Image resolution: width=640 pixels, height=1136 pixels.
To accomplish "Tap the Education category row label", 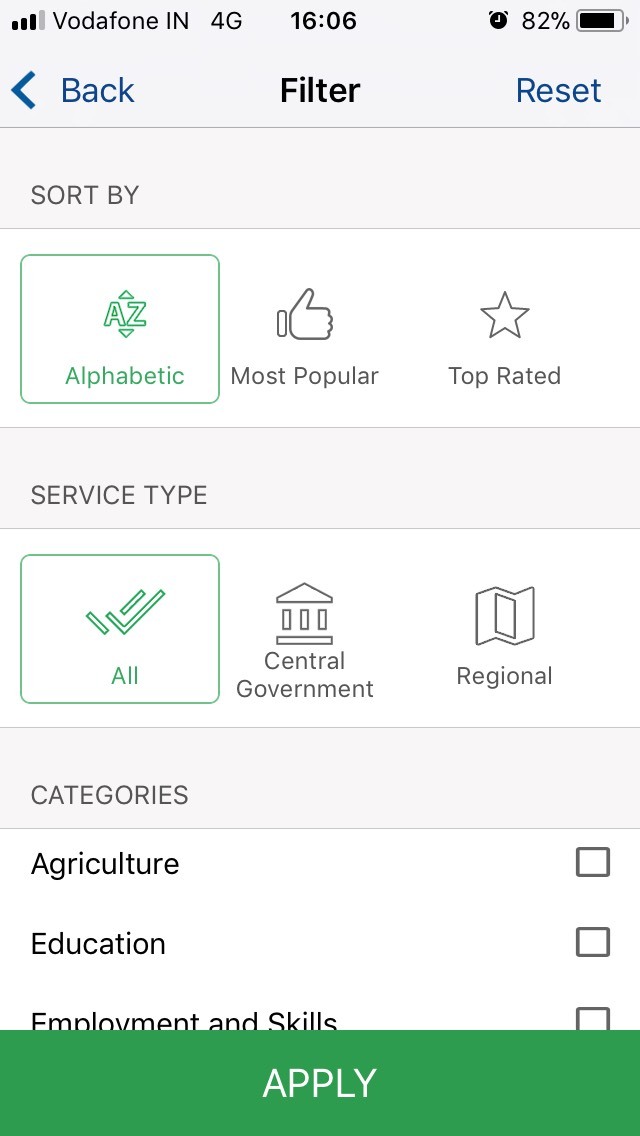I will (98, 944).
